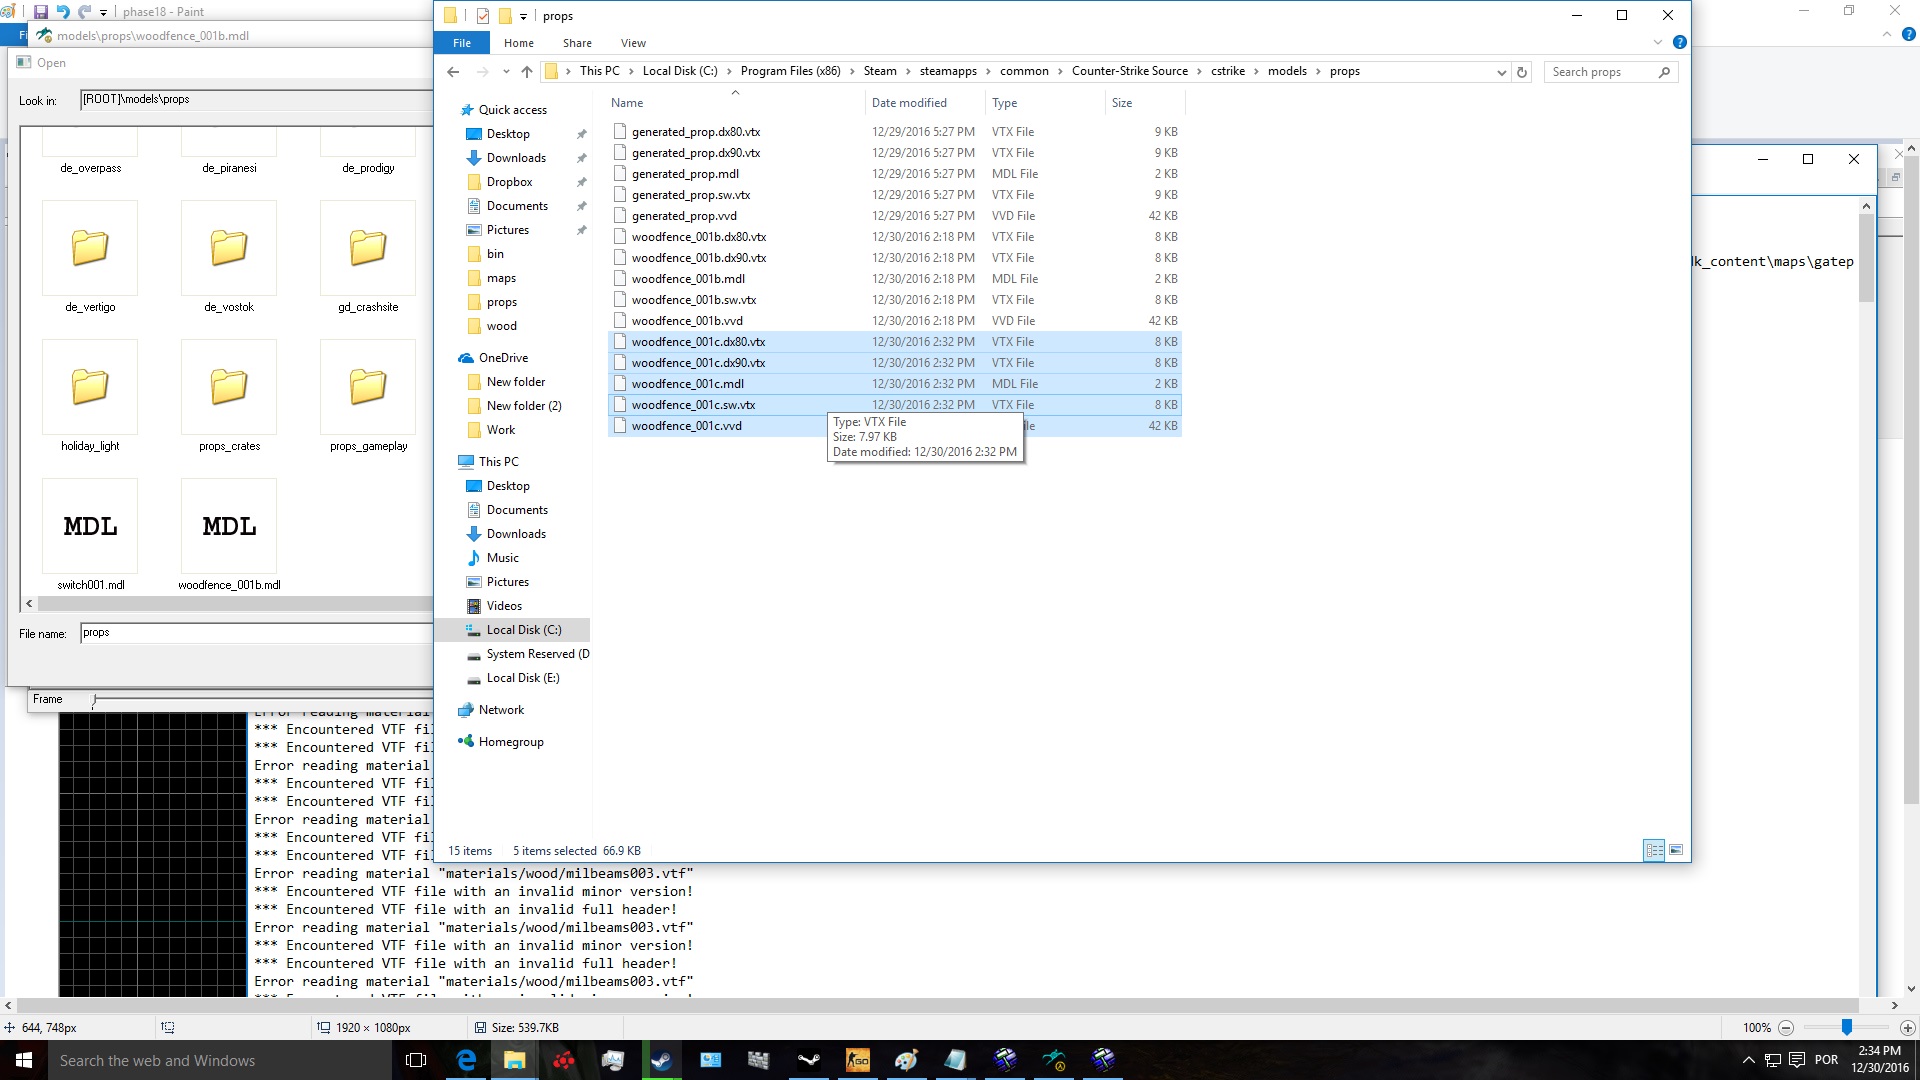Click Local Disk (C:) breadcrumb

(x=680, y=71)
